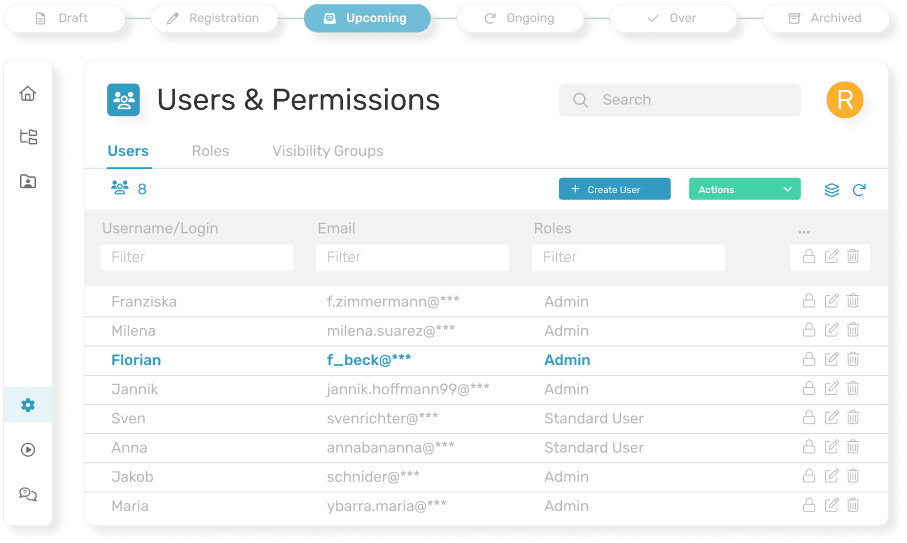Open the contacts folder sidebar icon
Viewport: 907px width, 543px height.
[x=28, y=181]
